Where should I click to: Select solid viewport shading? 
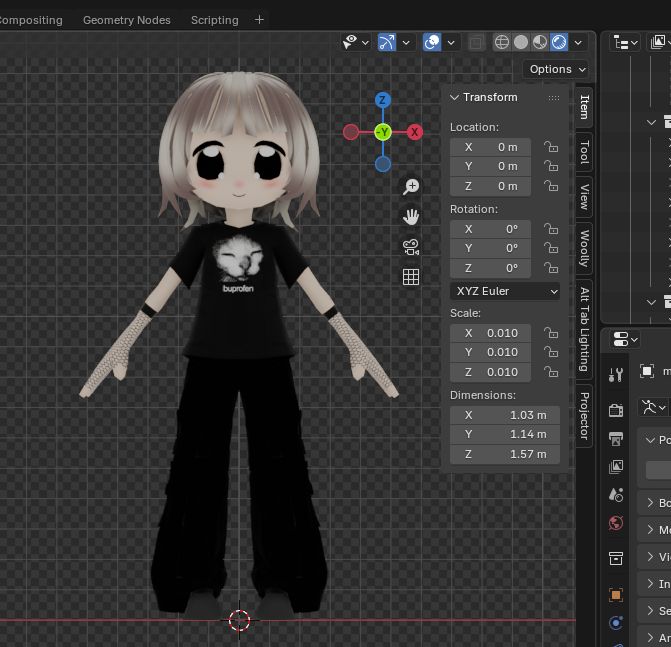click(x=521, y=42)
